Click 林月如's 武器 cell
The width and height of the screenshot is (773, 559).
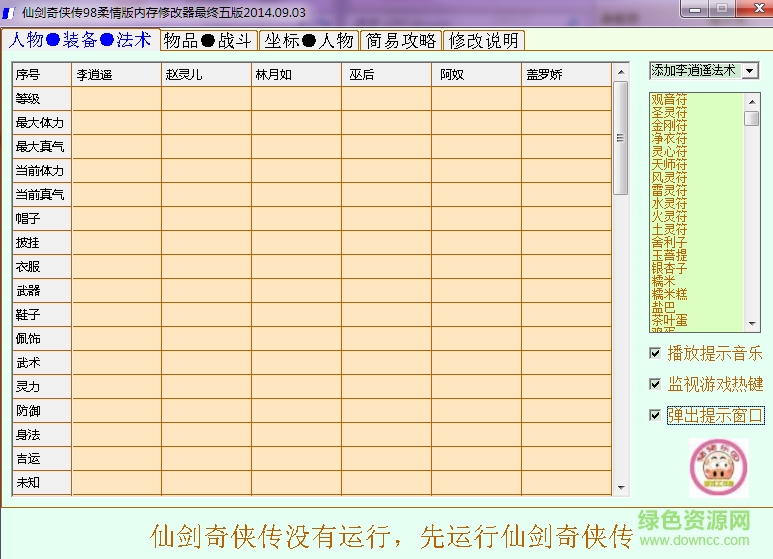click(296, 291)
